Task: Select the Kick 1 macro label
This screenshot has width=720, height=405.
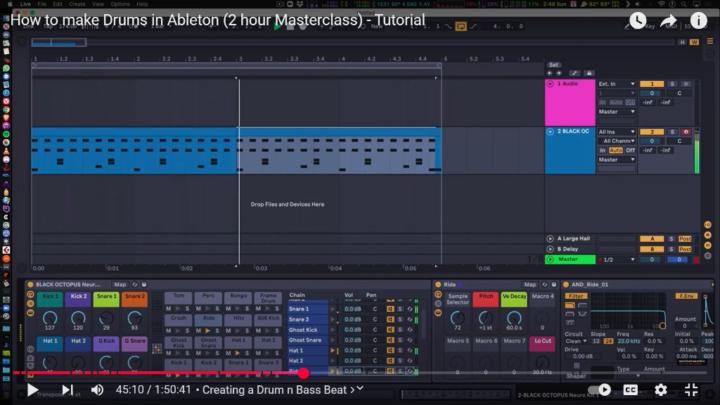Action: click(50, 297)
